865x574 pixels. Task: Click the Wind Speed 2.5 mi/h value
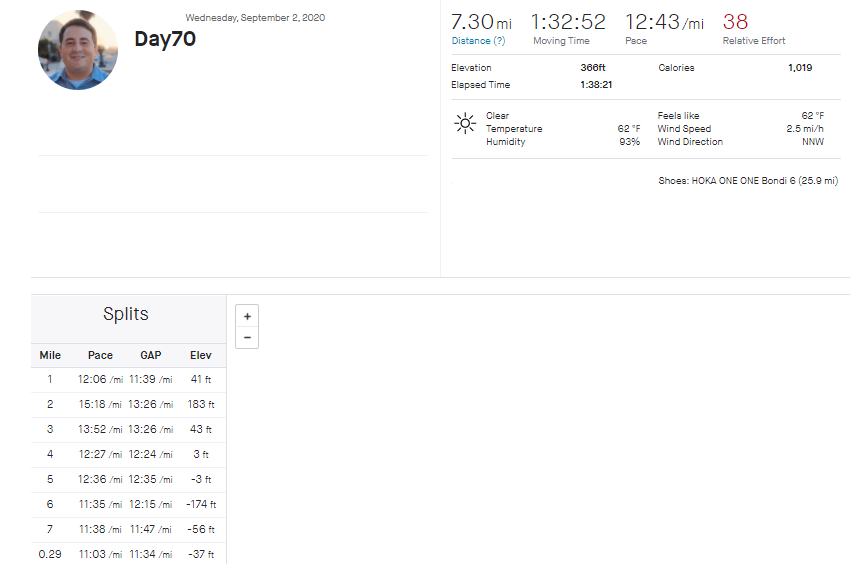coord(805,129)
